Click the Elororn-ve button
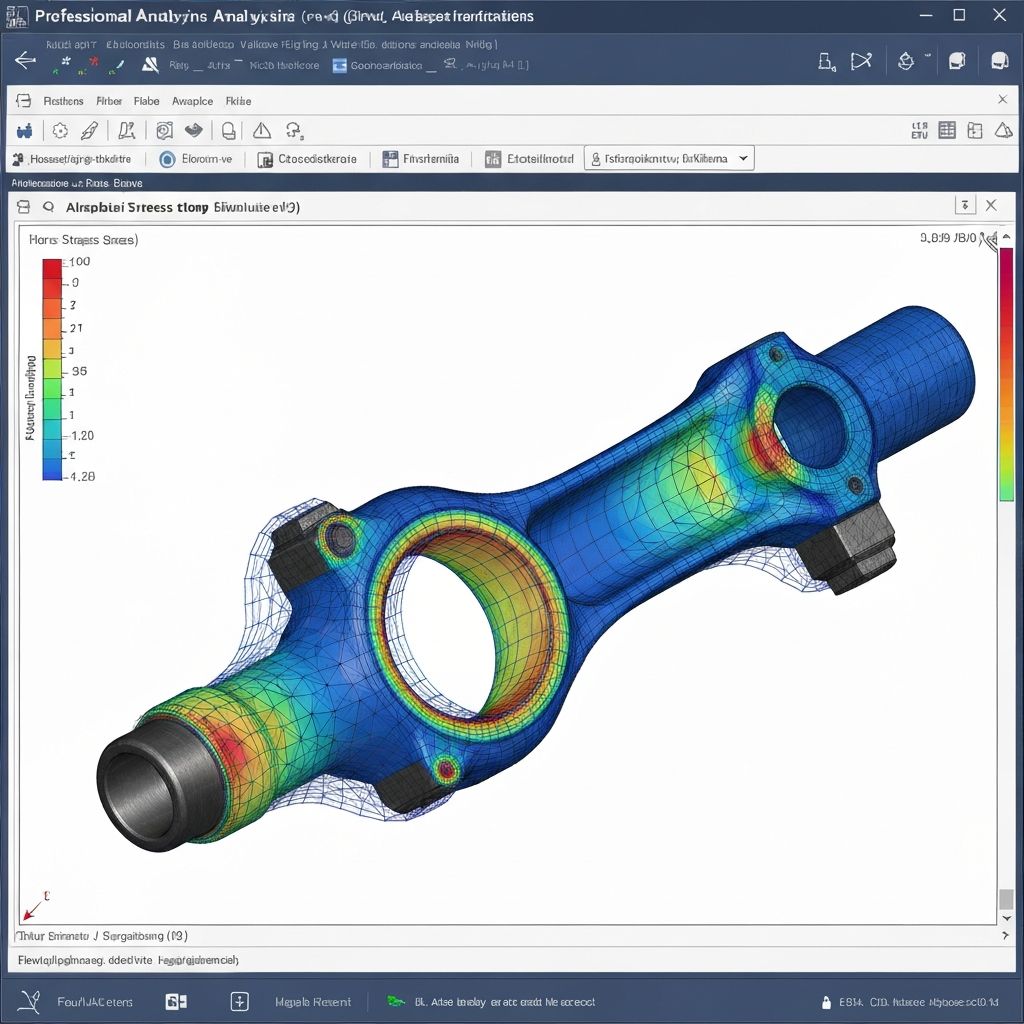Image resolution: width=1024 pixels, height=1024 pixels. pyautogui.click(x=196, y=158)
